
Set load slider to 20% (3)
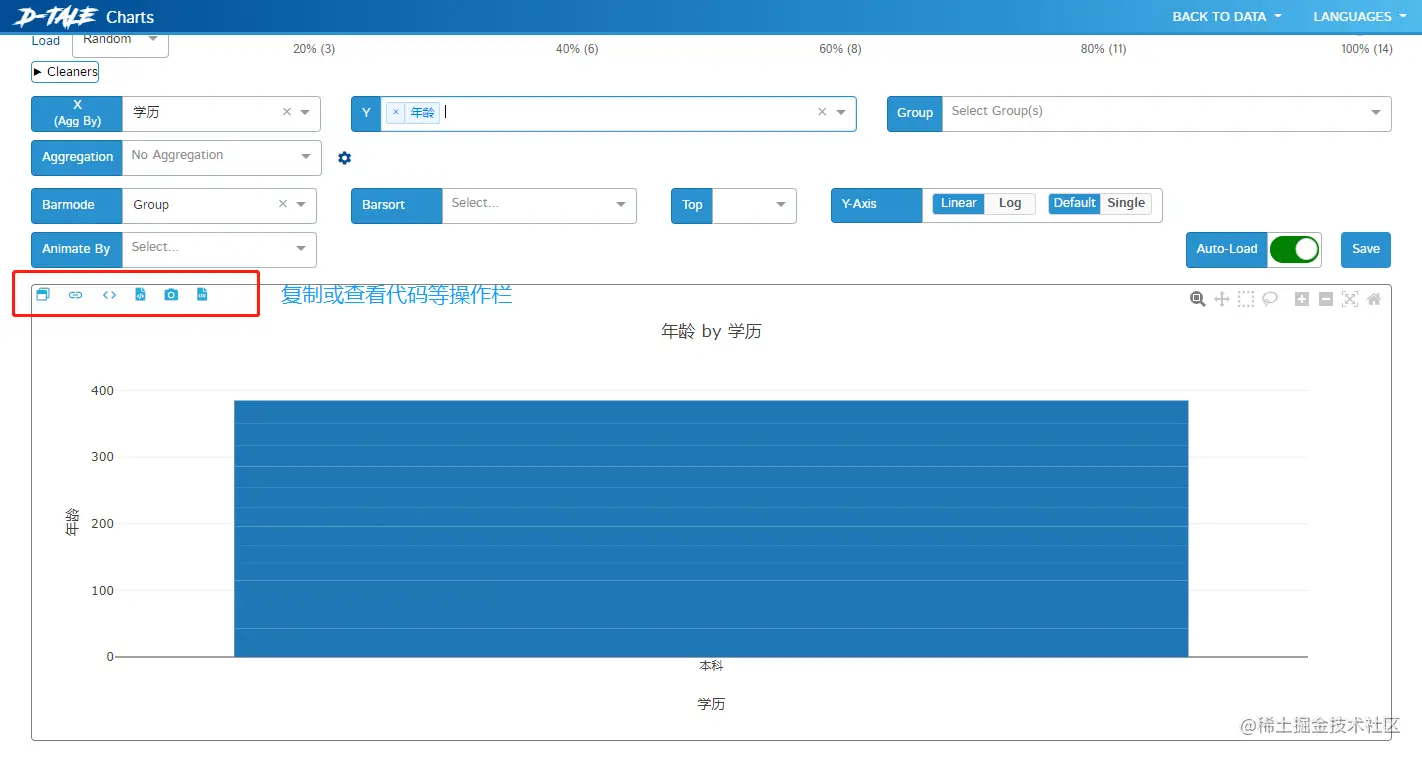click(314, 49)
